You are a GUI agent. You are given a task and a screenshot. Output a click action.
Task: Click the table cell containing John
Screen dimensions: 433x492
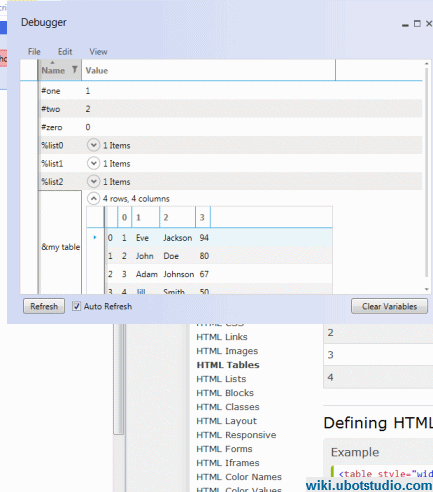[144, 256]
